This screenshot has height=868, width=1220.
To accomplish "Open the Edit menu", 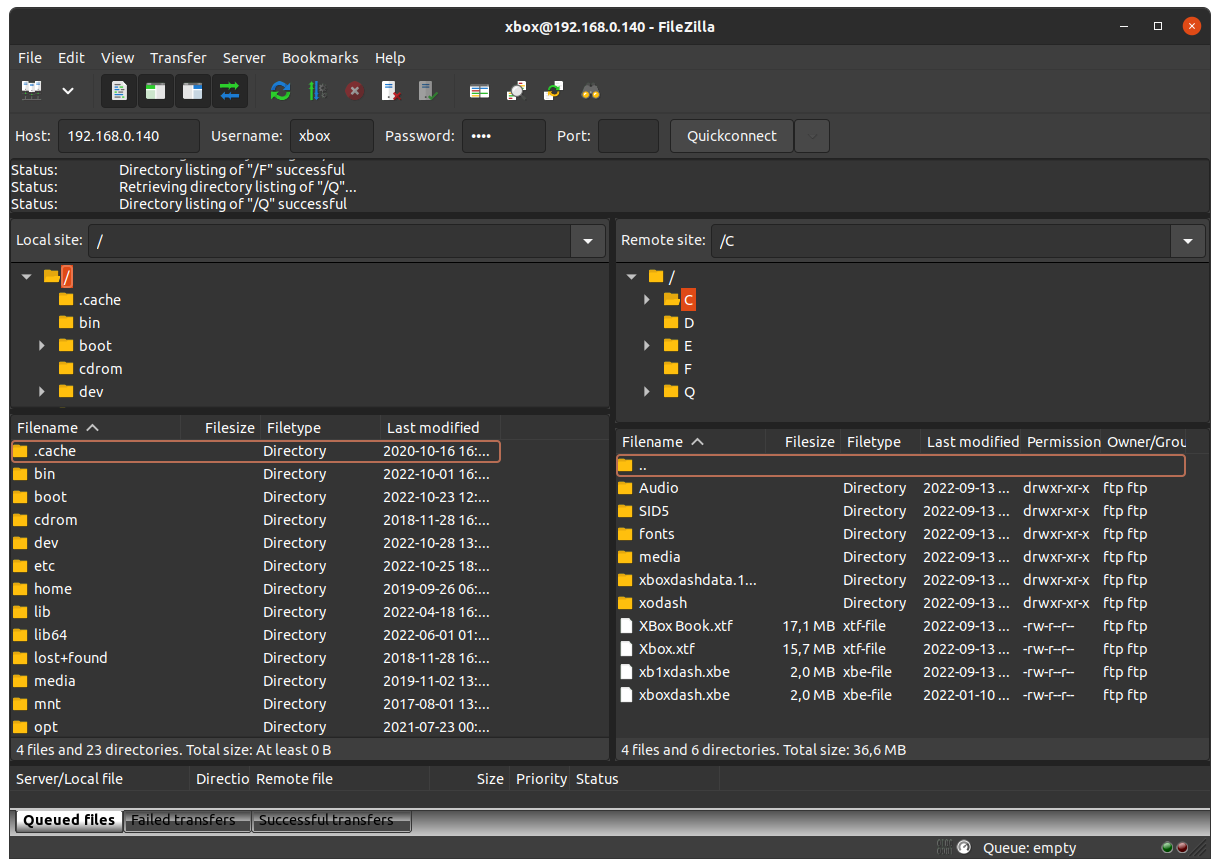I will (x=71, y=58).
